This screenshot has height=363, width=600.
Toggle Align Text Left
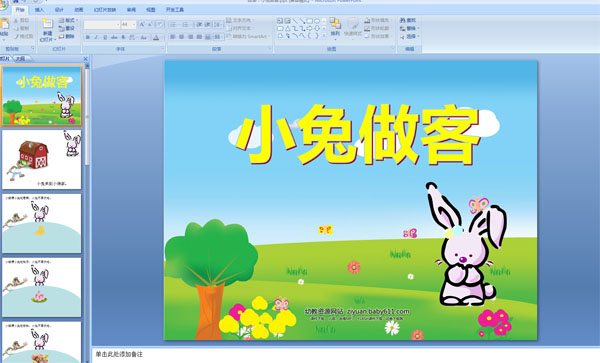[x=173, y=37]
